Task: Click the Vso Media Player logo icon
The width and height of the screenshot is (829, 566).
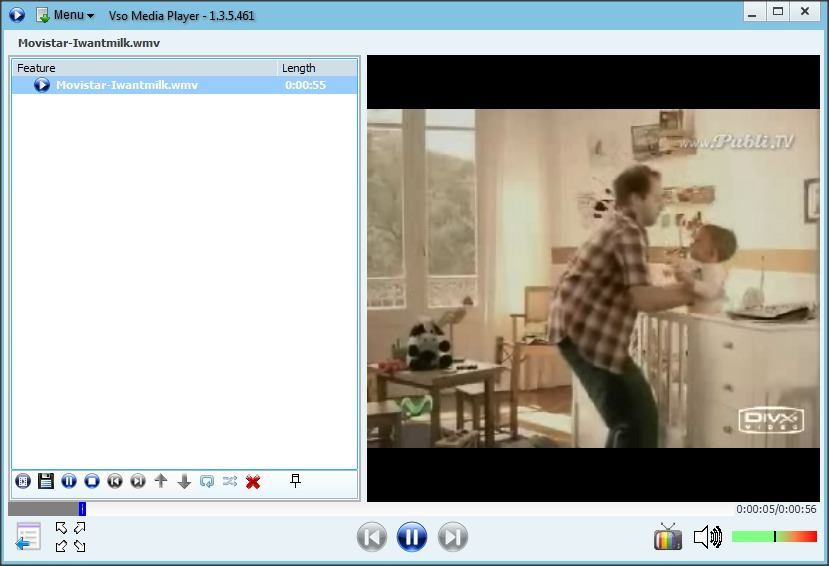Action: pos(16,15)
